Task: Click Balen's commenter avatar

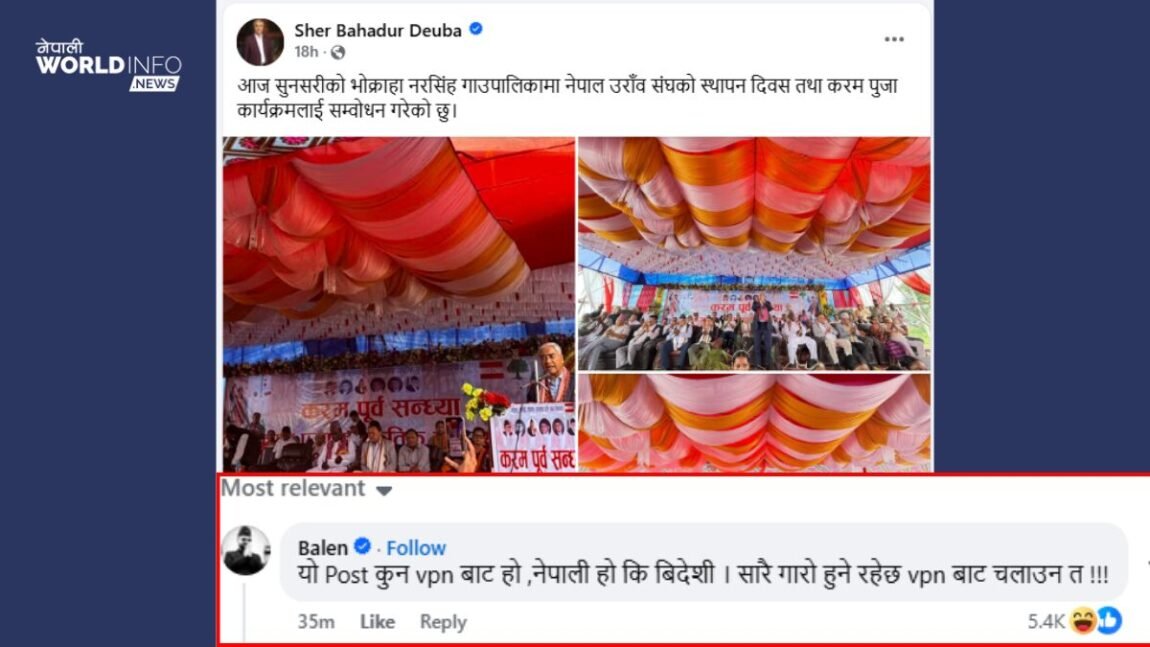Action: coord(246,550)
